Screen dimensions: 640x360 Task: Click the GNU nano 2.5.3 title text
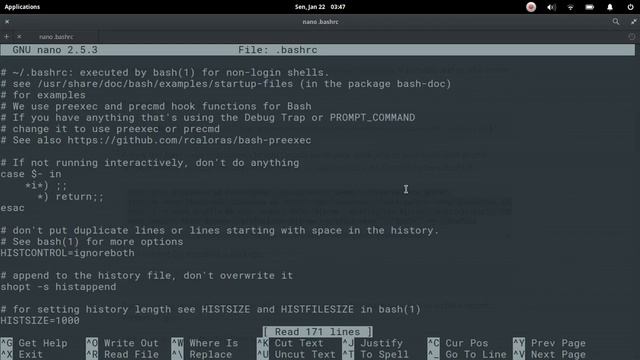click(55, 50)
